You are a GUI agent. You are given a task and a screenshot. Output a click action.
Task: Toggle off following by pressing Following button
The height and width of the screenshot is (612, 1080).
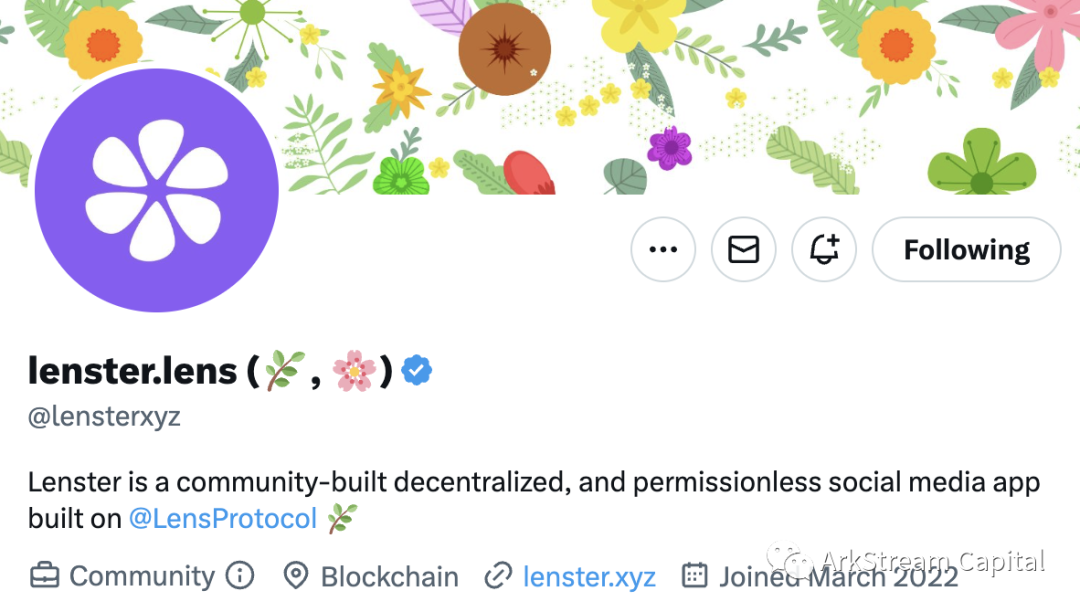point(965,249)
